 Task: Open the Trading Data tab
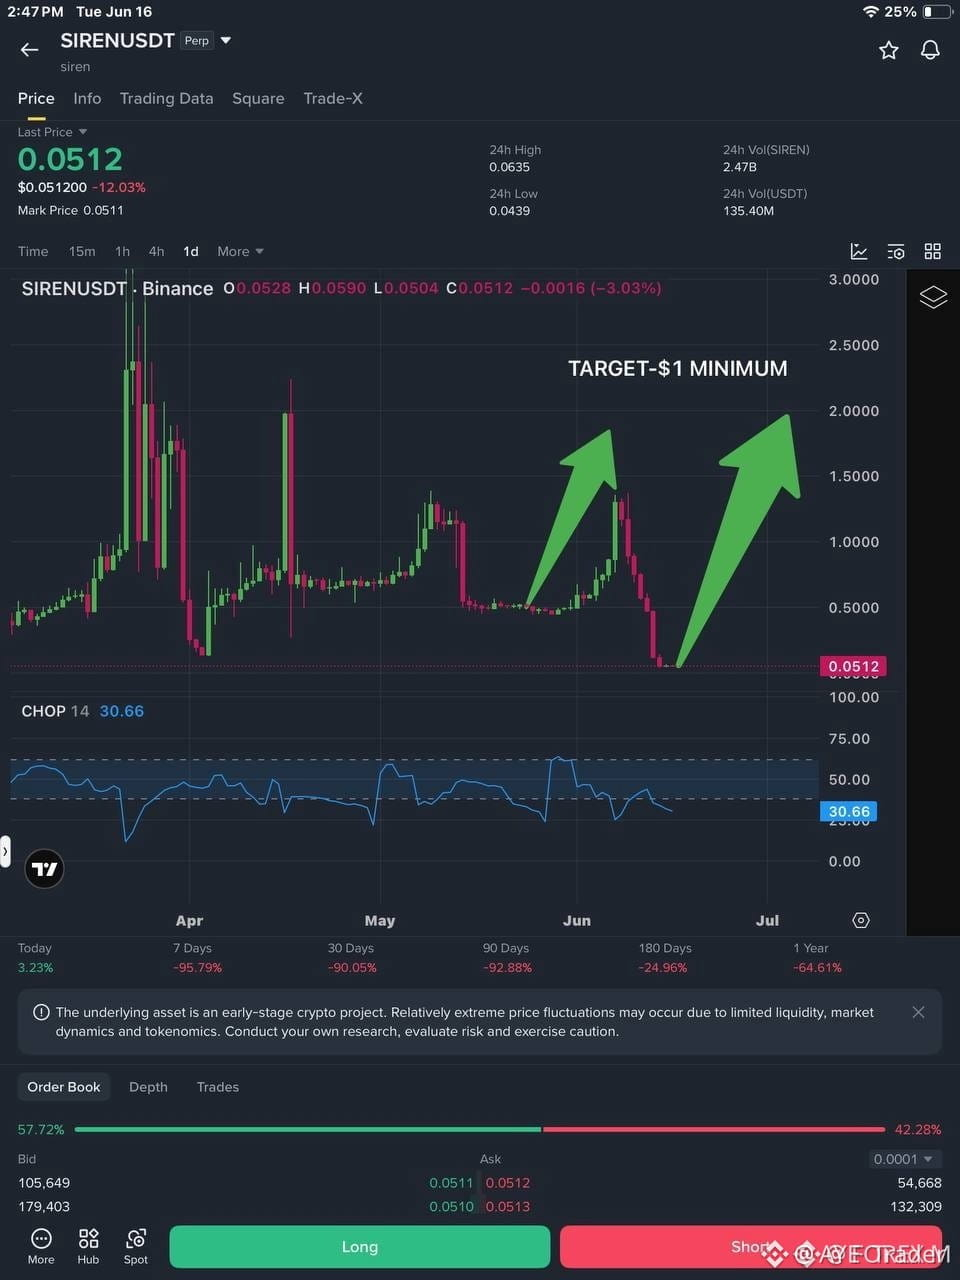[x=166, y=98]
